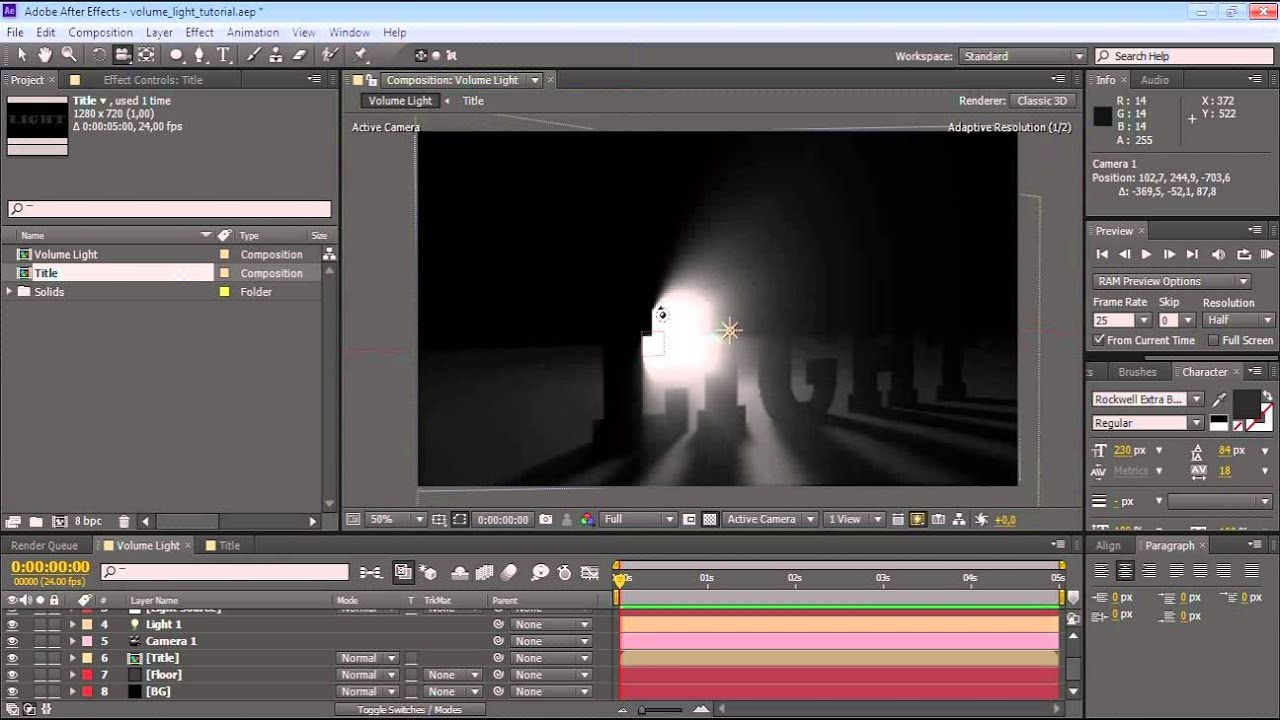Click the 8 bpc color depth button
This screenshot has width=1280, height=720.
pyautogui.click(x=88, y=521)
